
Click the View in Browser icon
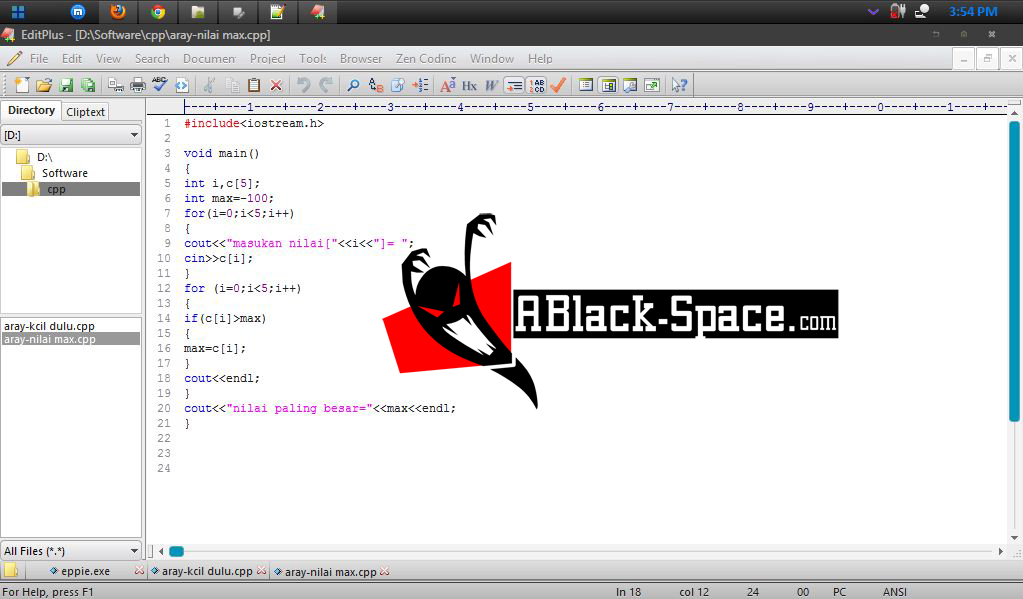(181, 85)
